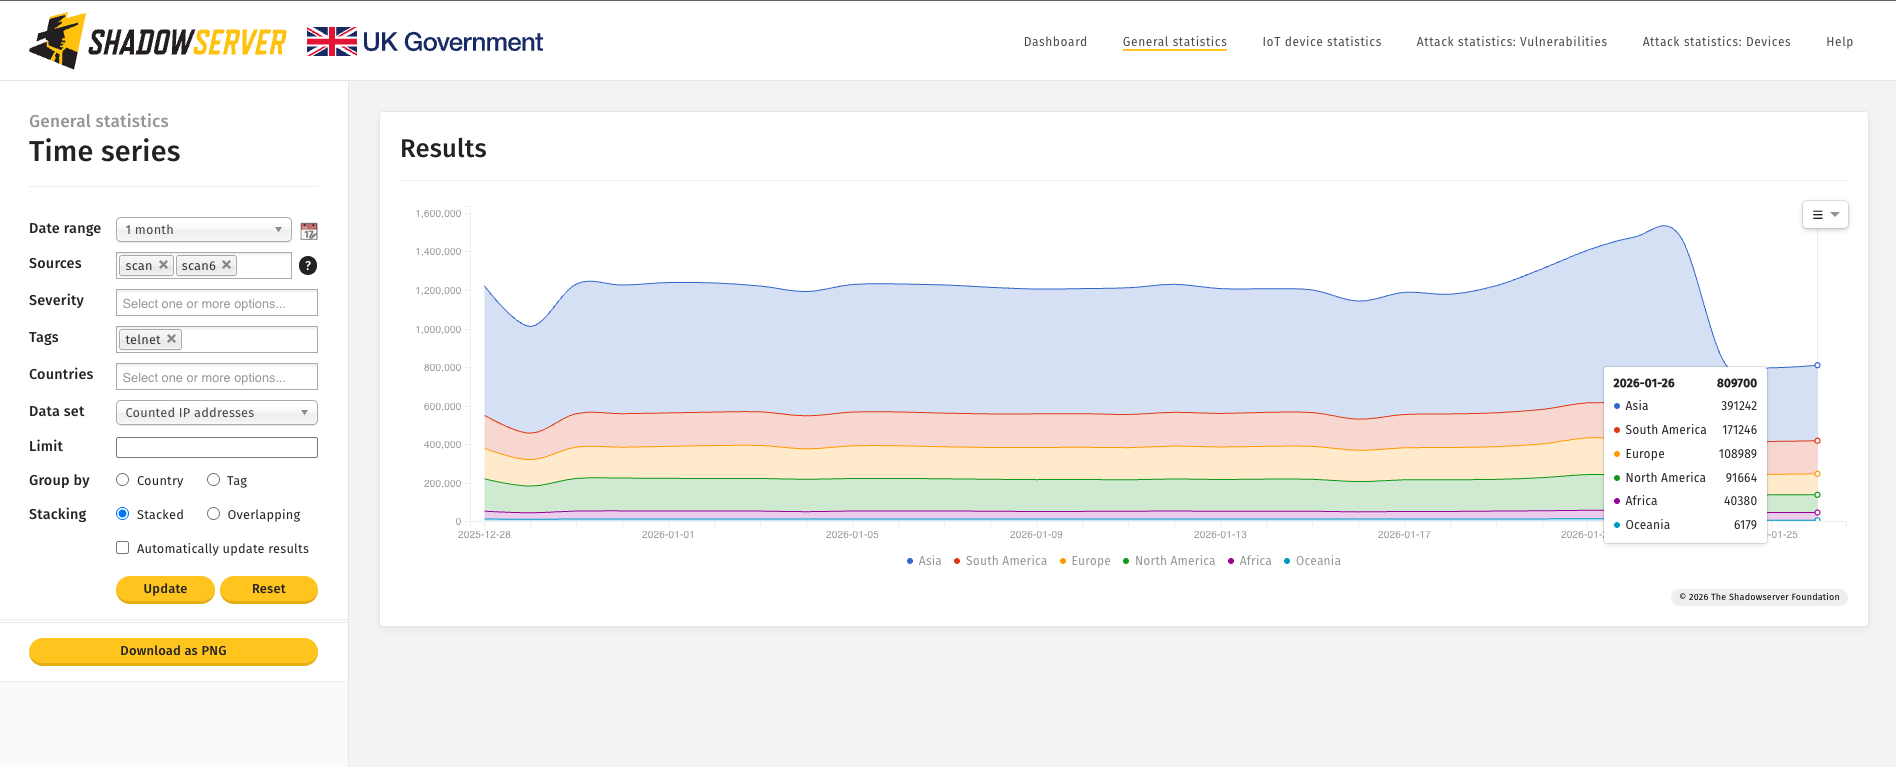Toggle Europe series in chart legend
1896x767 pixels.
1085,561
